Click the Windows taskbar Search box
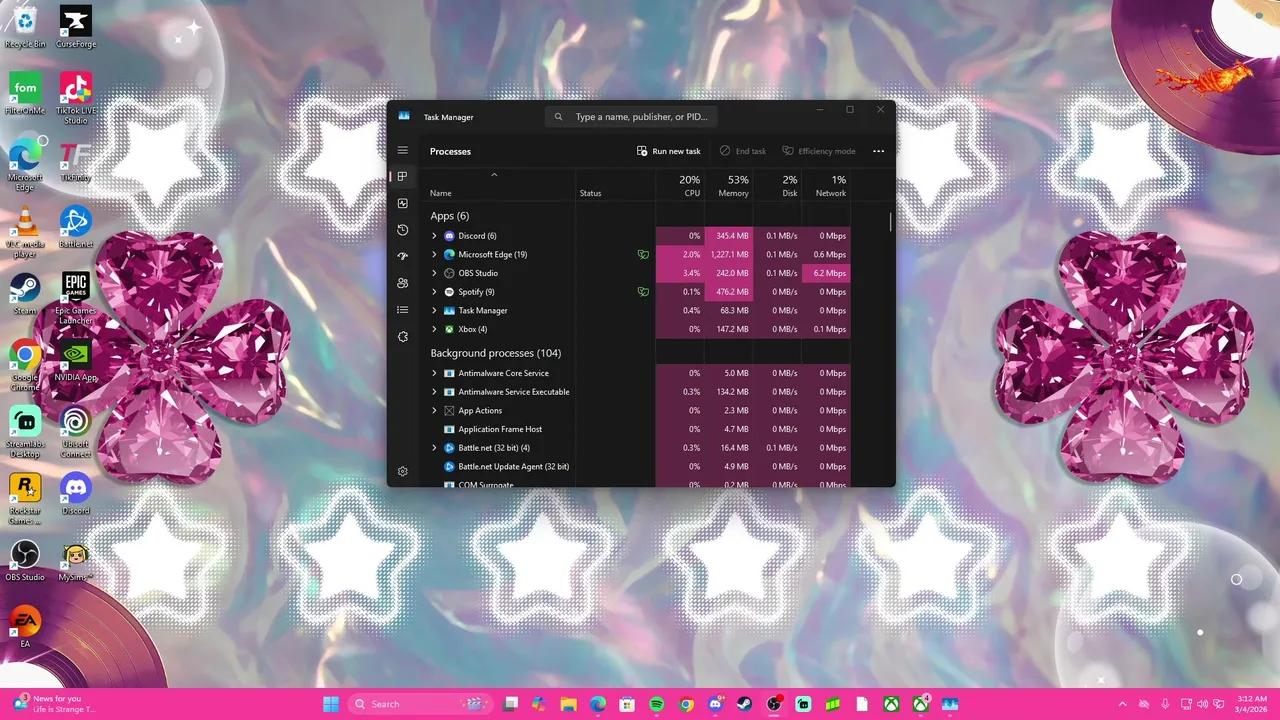 [423, 704]
